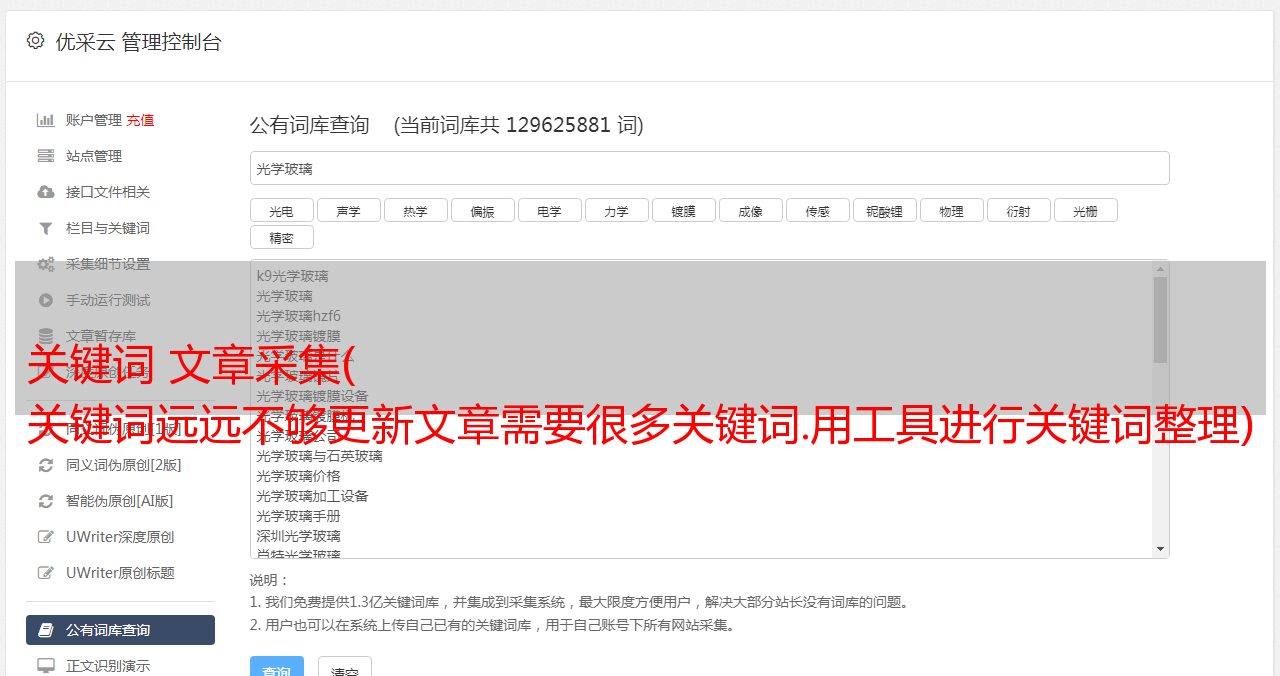Screen dimensions: 1280x676
Task: Click the 镀膜 tag button
Action: 683,210
